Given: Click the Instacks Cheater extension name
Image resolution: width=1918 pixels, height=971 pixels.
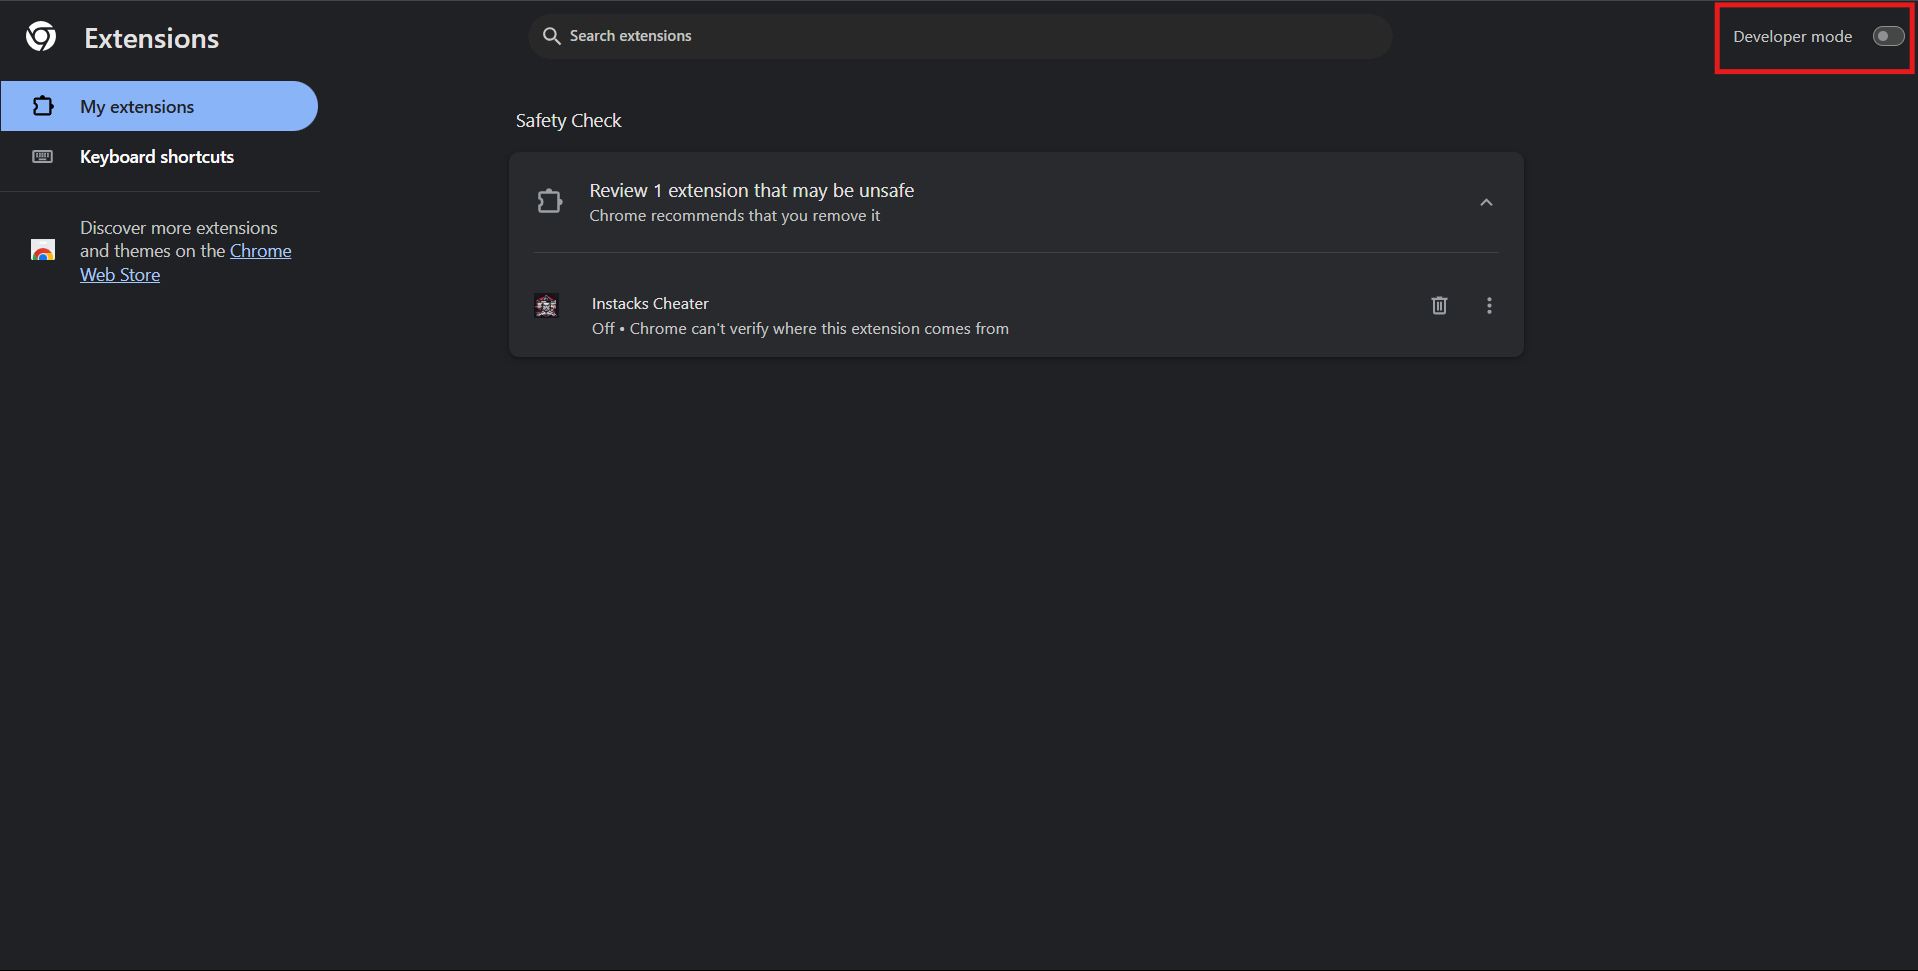Looking at the screenshot, I should click(x=650, y=304).
